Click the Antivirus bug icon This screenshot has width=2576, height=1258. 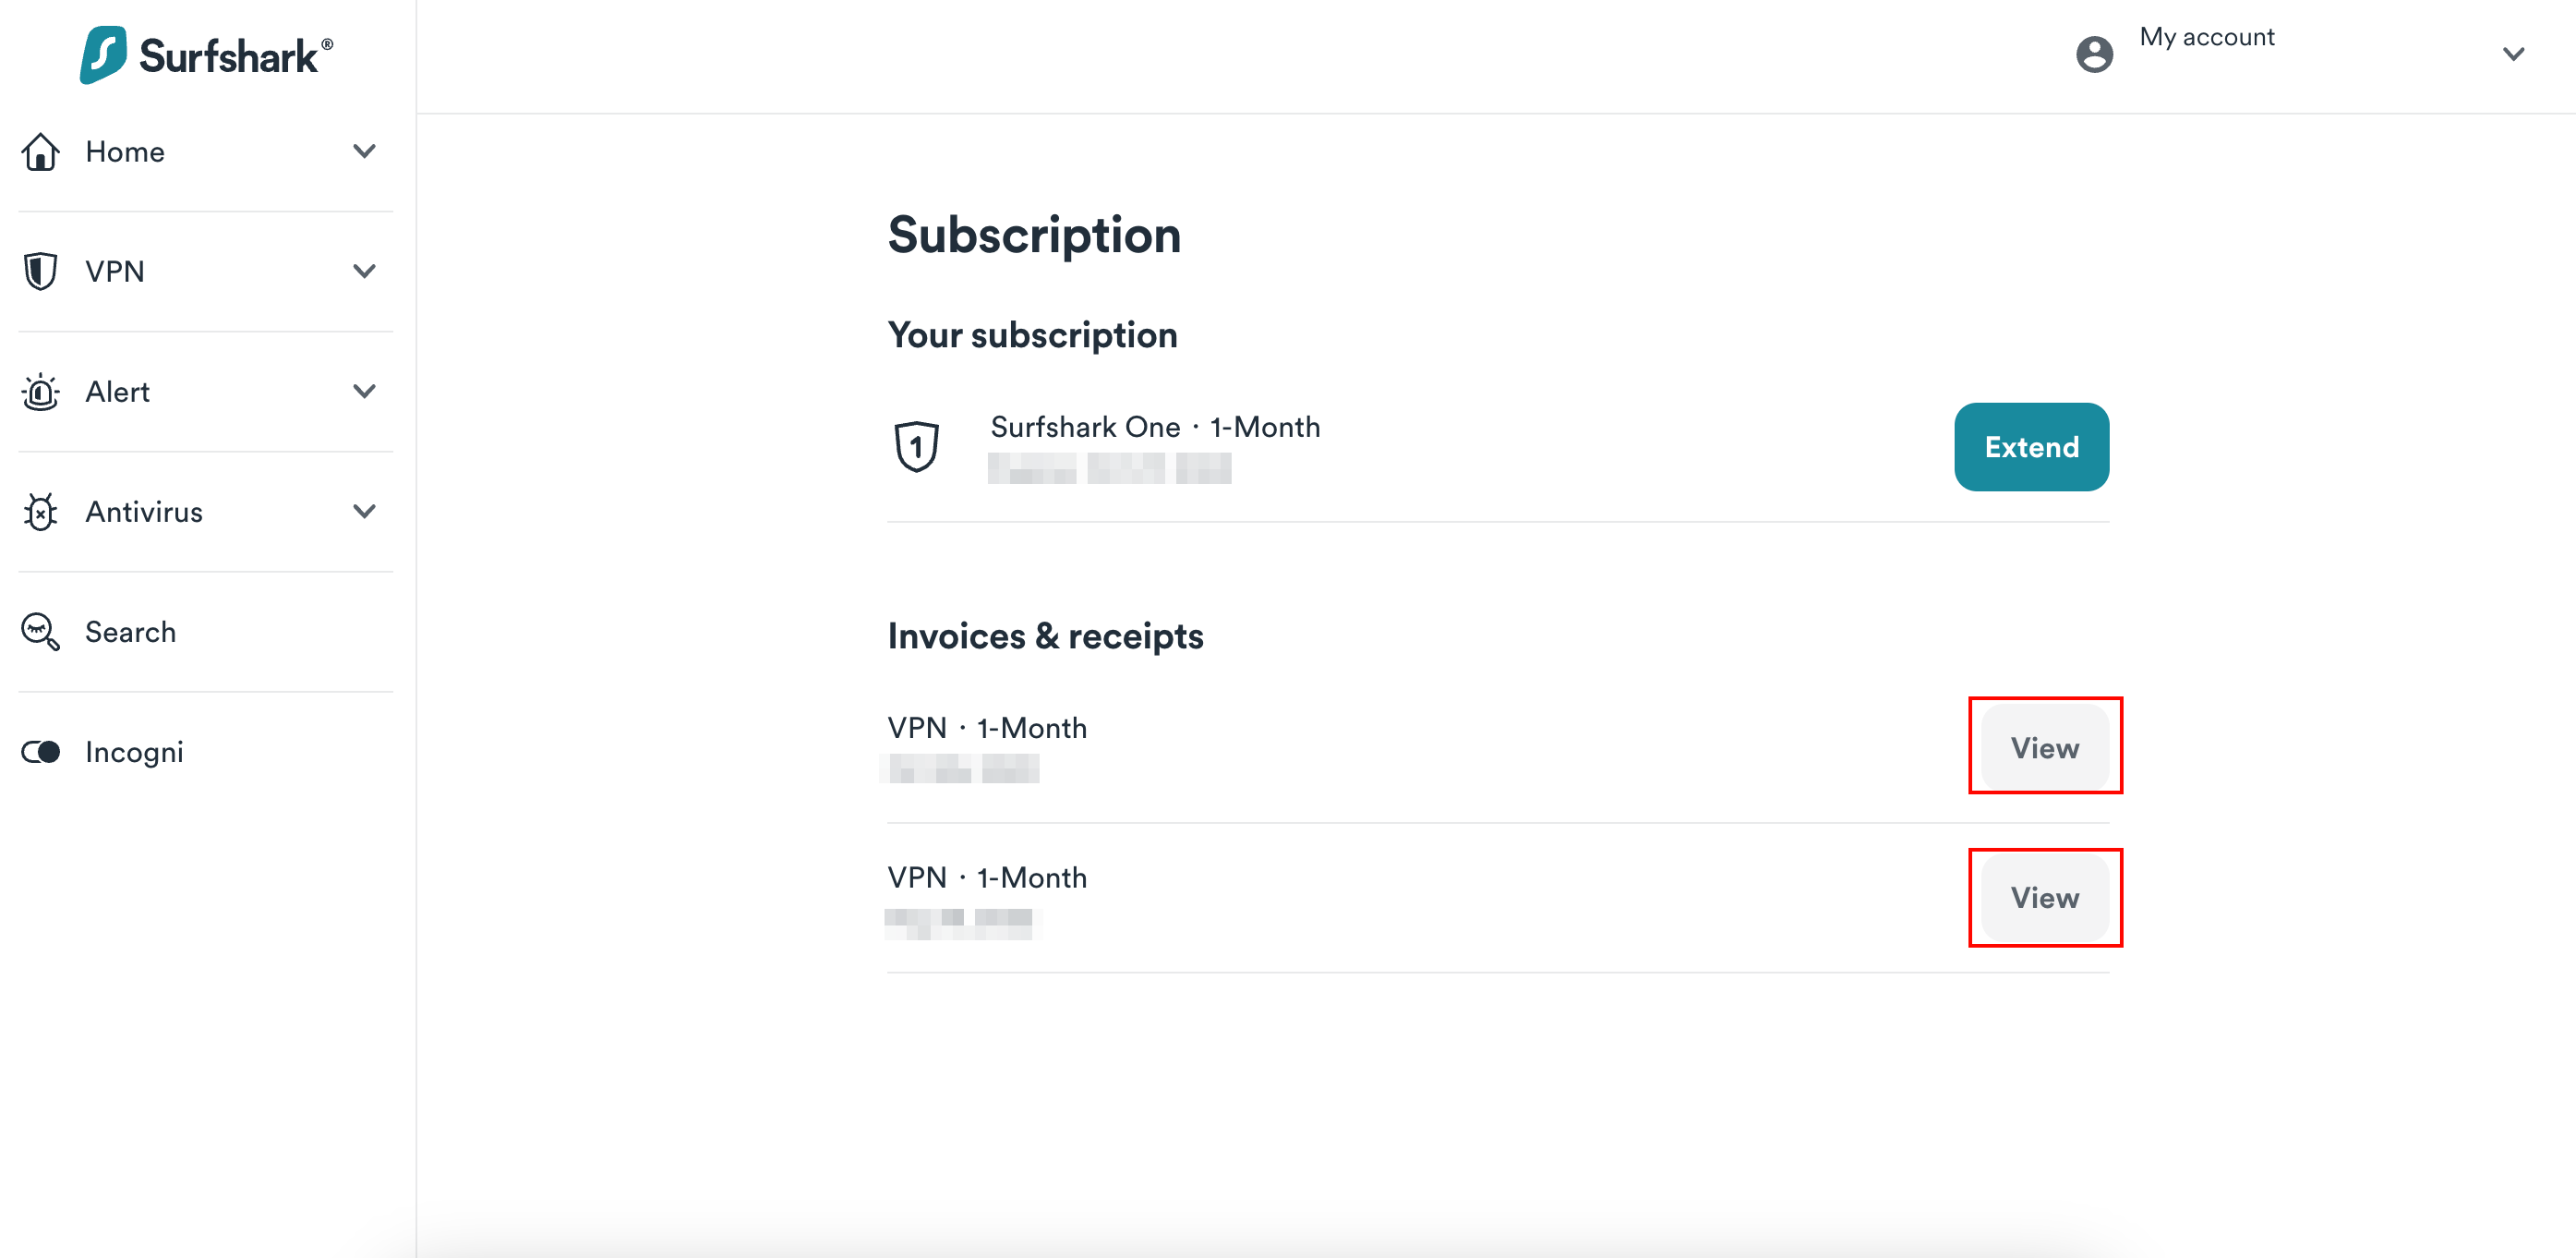[40, 512]
